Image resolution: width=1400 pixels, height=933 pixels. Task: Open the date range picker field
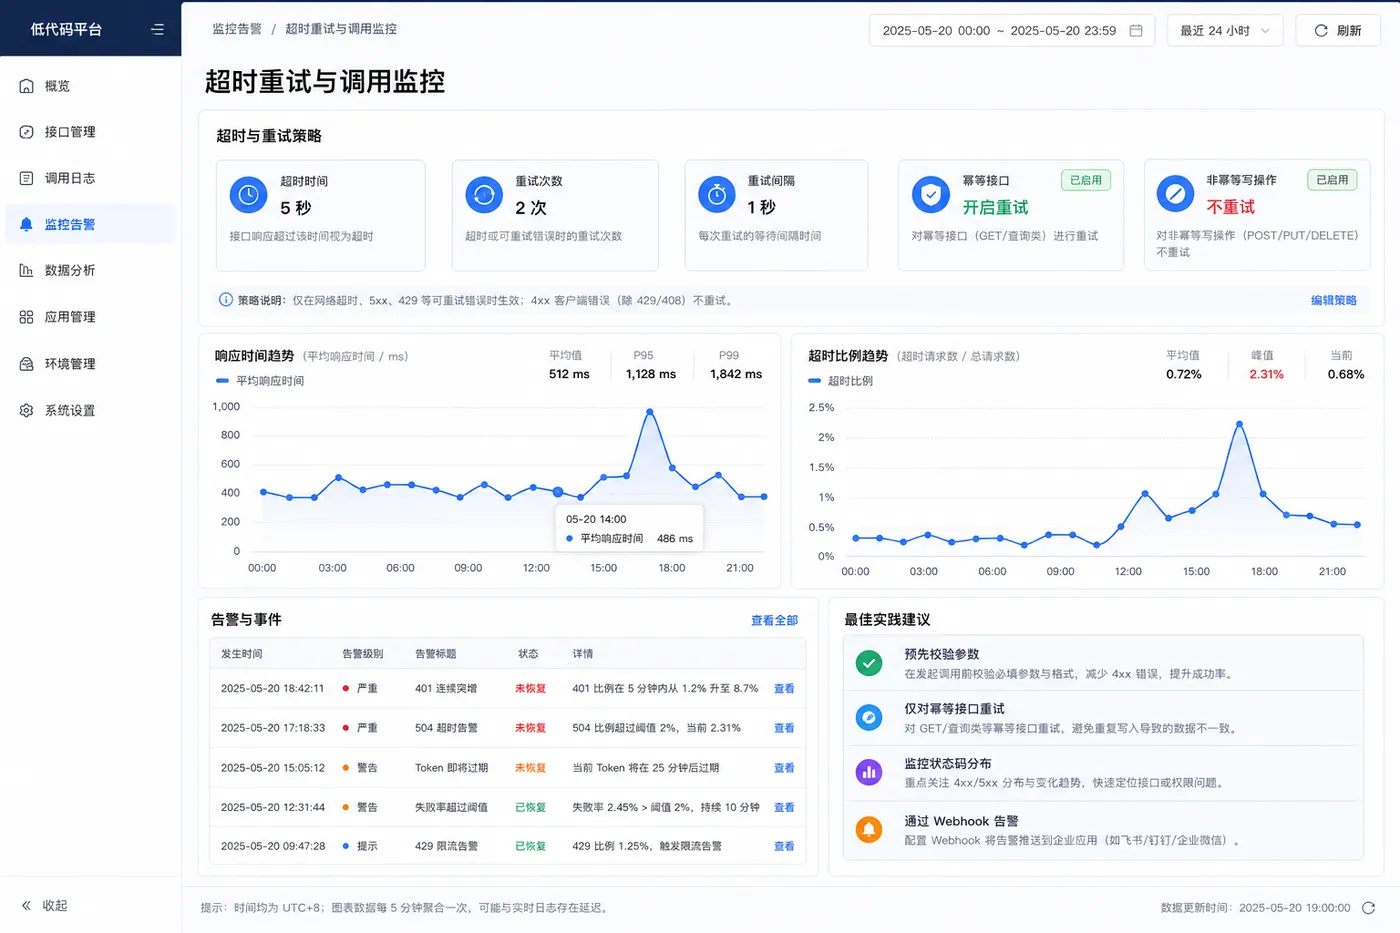(x=1012, y=30)
